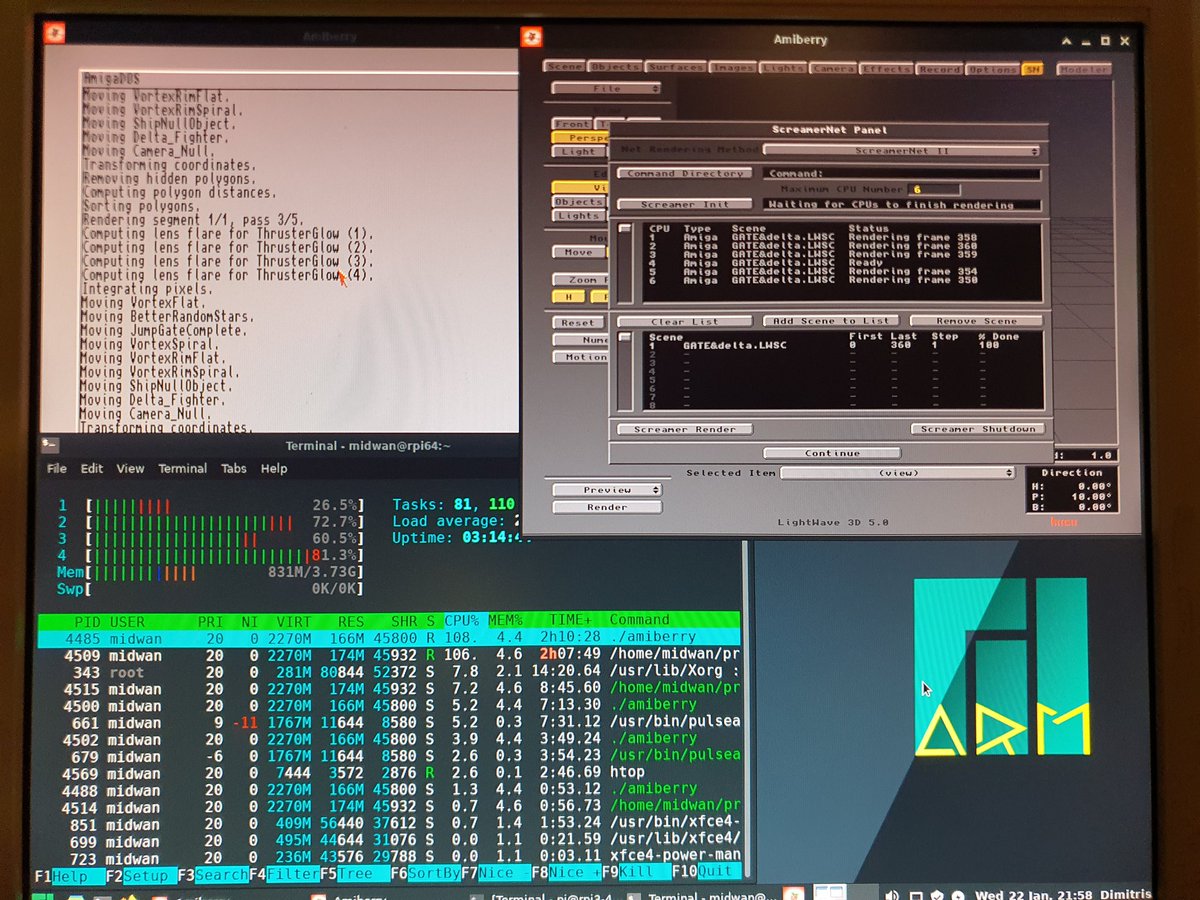Select the htop process row
Image resolution: width=1200 pixels, height=900 pixels.
390,773
